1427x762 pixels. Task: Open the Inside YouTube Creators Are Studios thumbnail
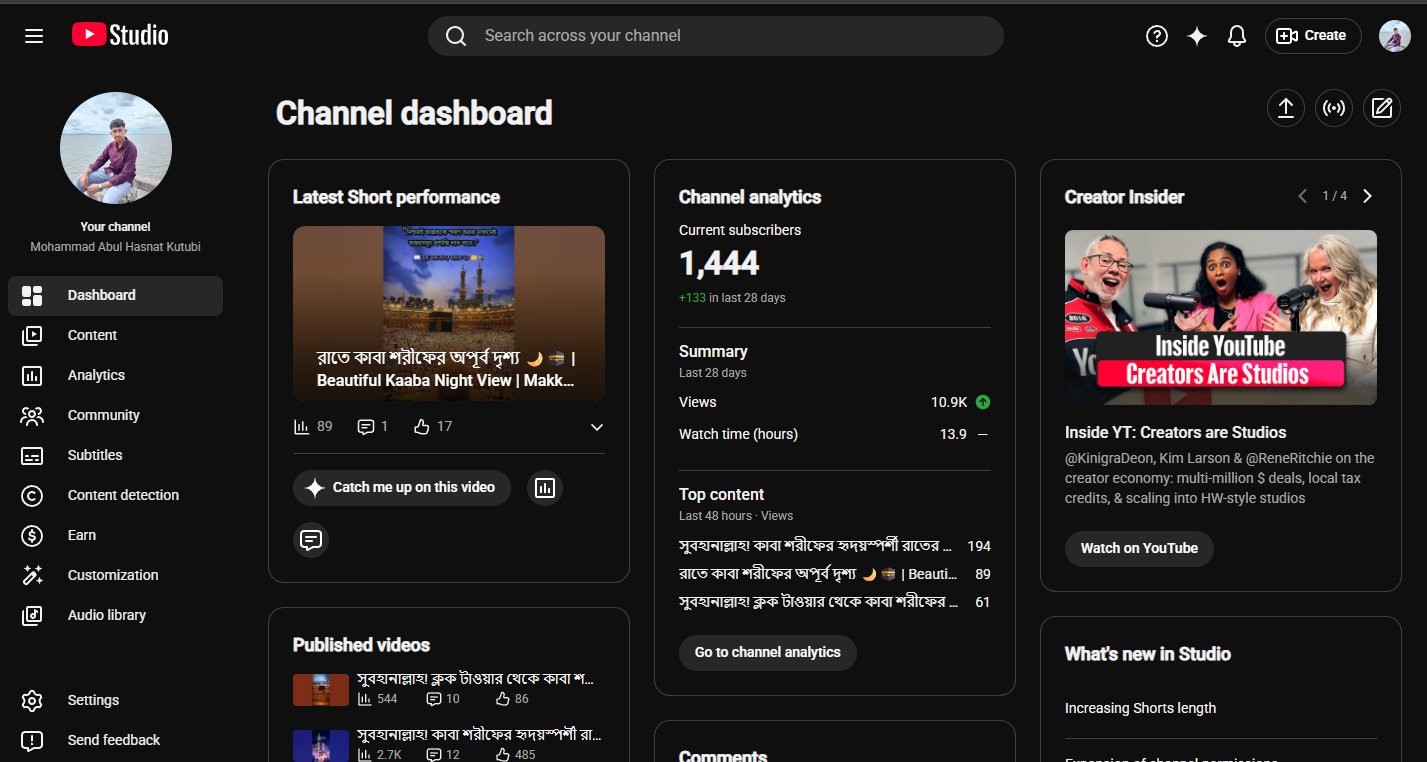click(1221, 318)
